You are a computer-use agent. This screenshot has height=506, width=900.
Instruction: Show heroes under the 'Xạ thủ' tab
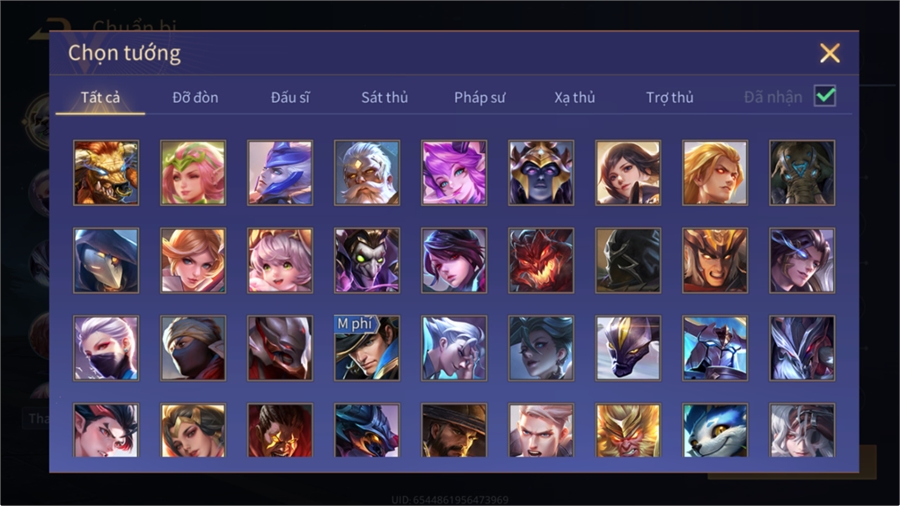click(x=575, y=98)
